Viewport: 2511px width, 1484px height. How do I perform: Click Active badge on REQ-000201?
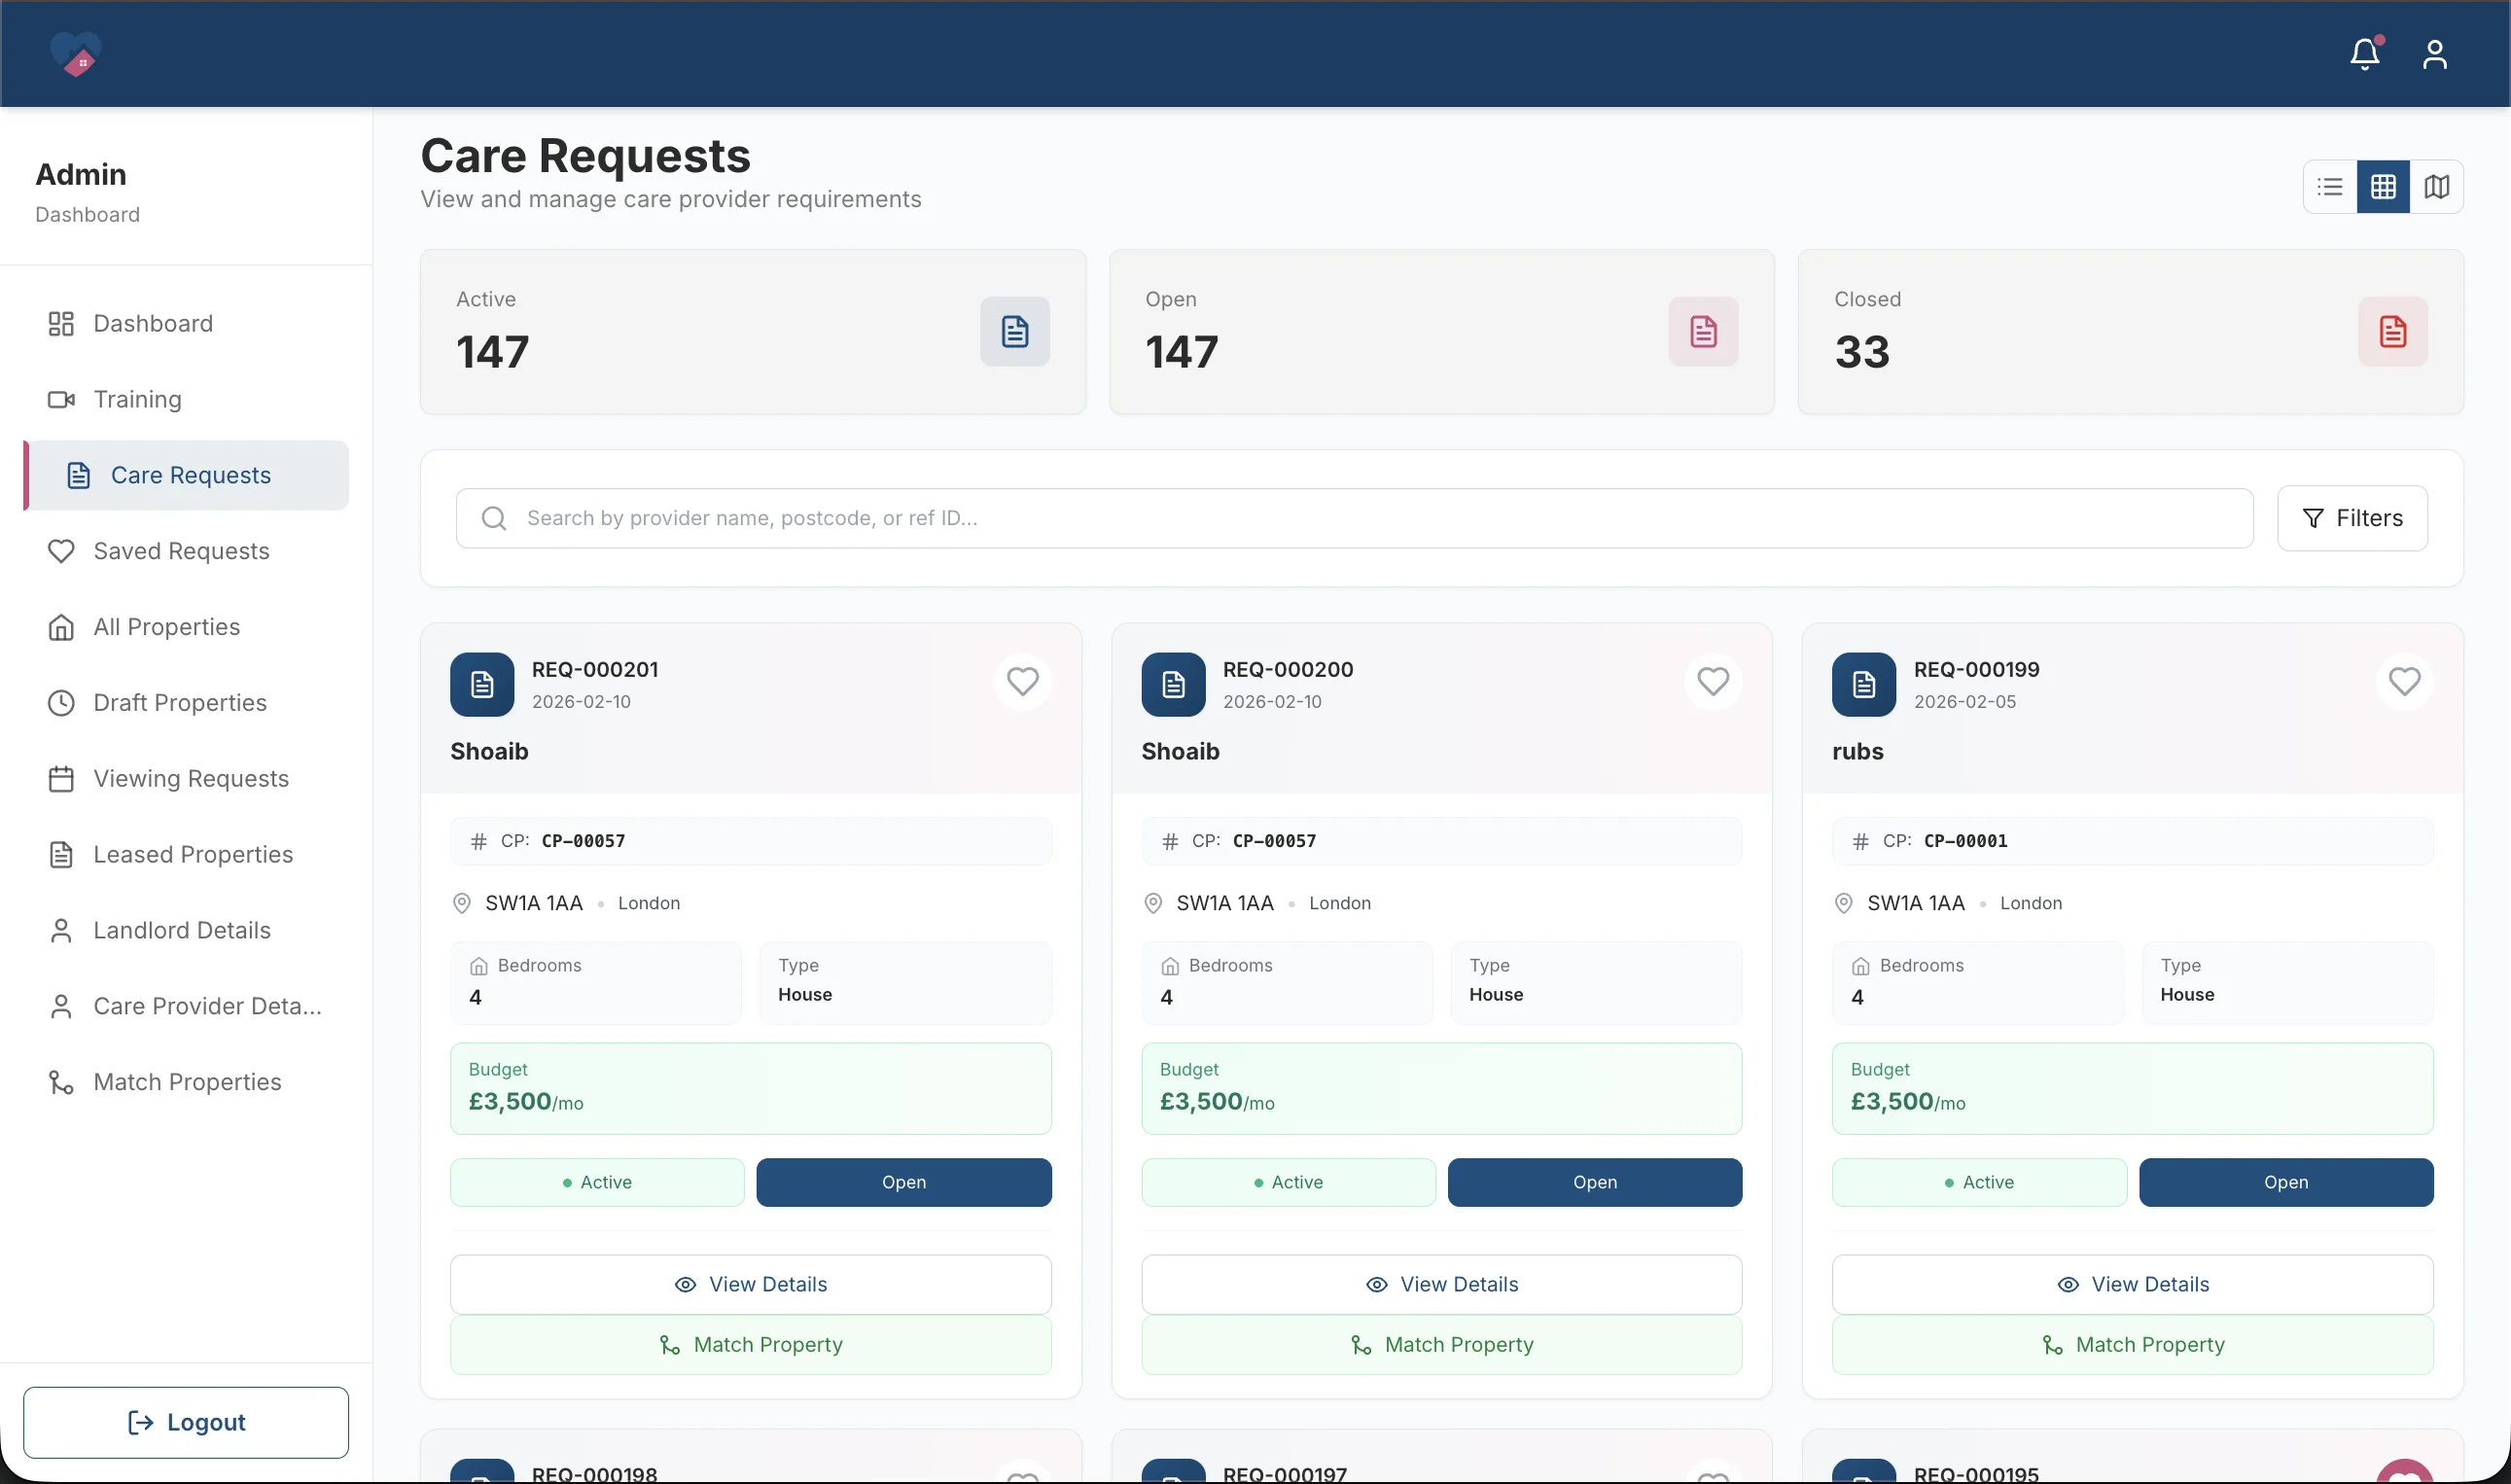597,1182
